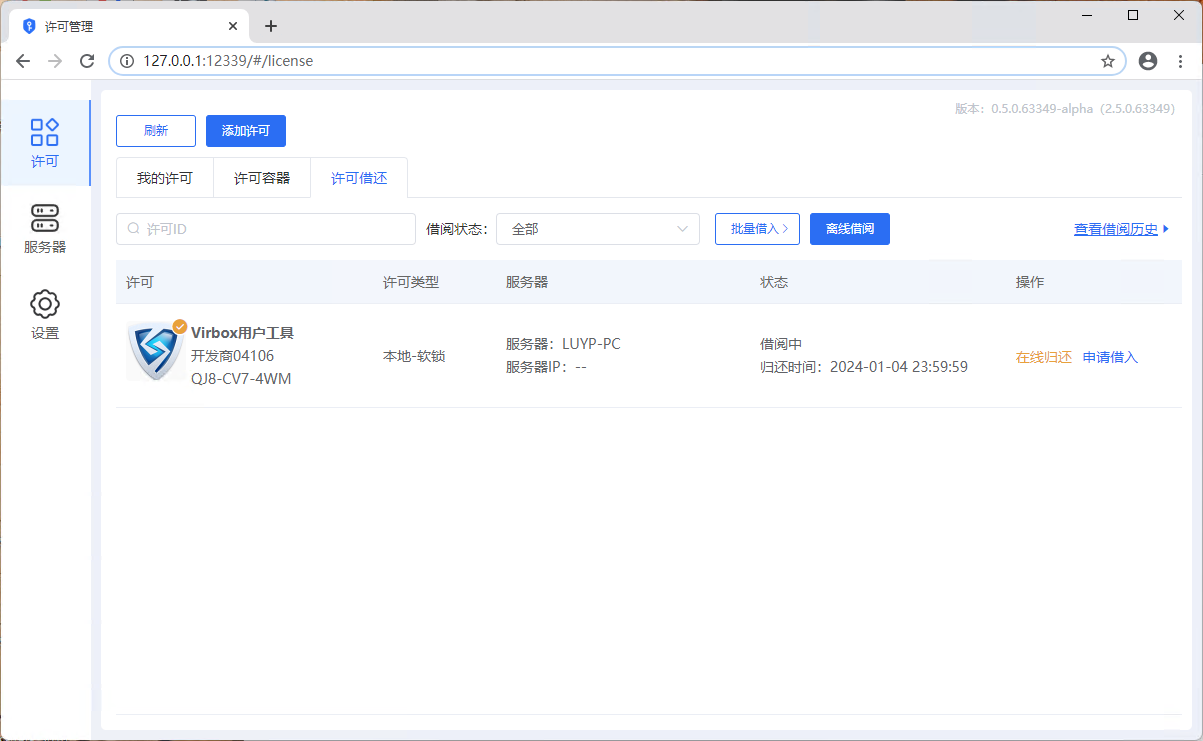Expand the 借阅状态 dropdown showing 全部
Screen dimensions: 1203x741
[x=598, y=229]
